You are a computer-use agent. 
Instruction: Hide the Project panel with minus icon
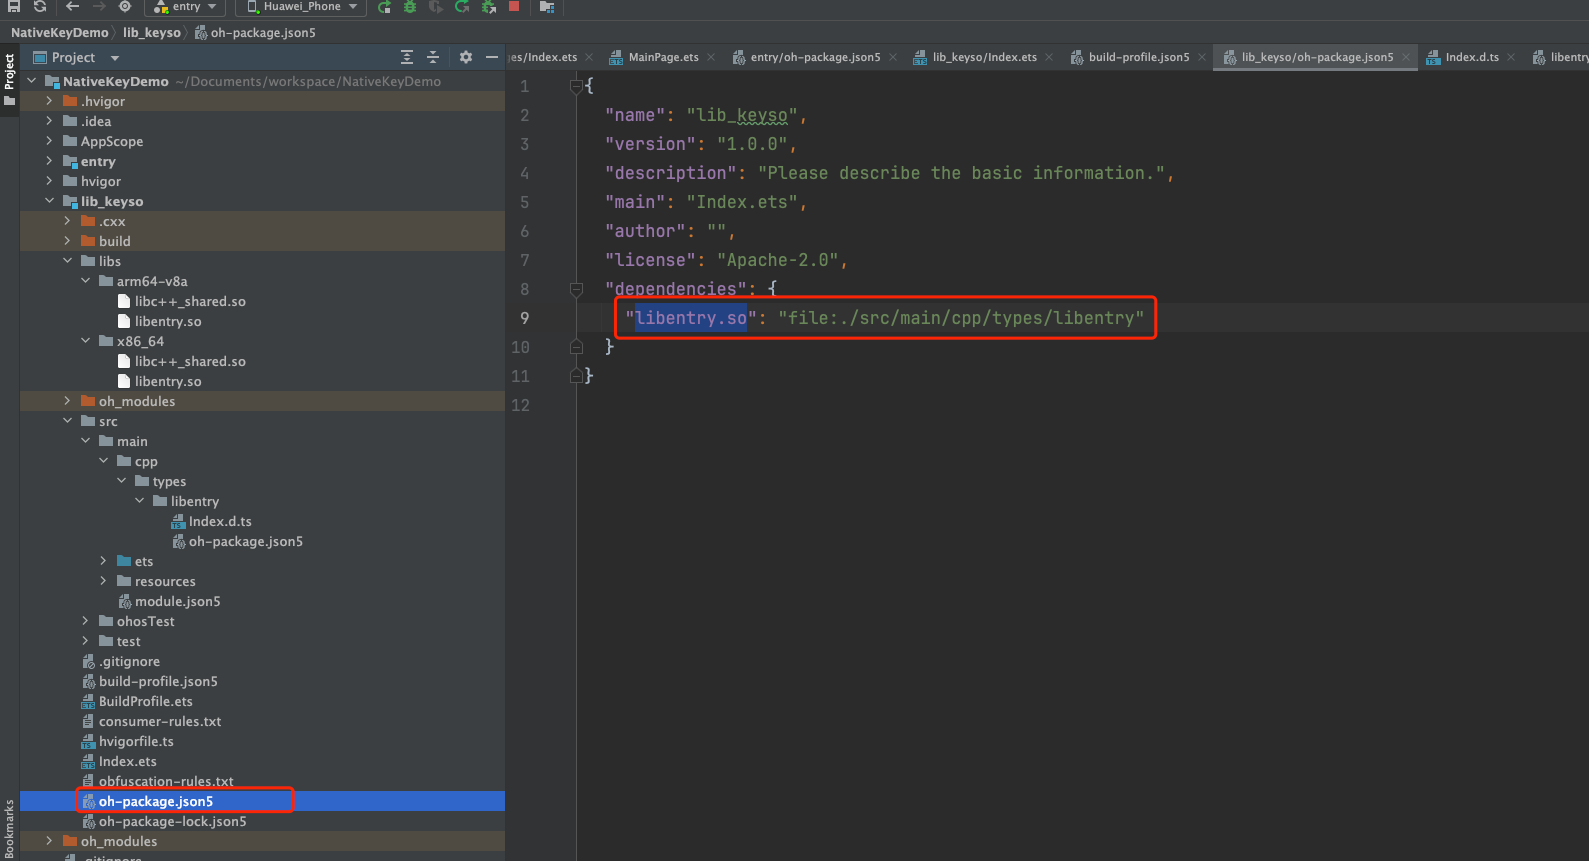(491, 57)
